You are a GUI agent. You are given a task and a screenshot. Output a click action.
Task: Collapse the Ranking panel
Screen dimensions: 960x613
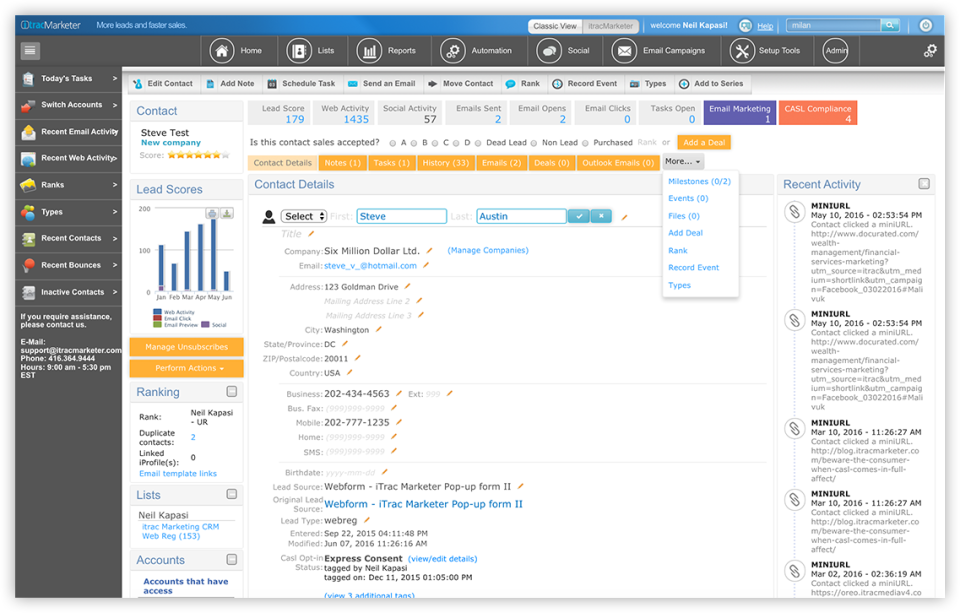tap(232, 391)
